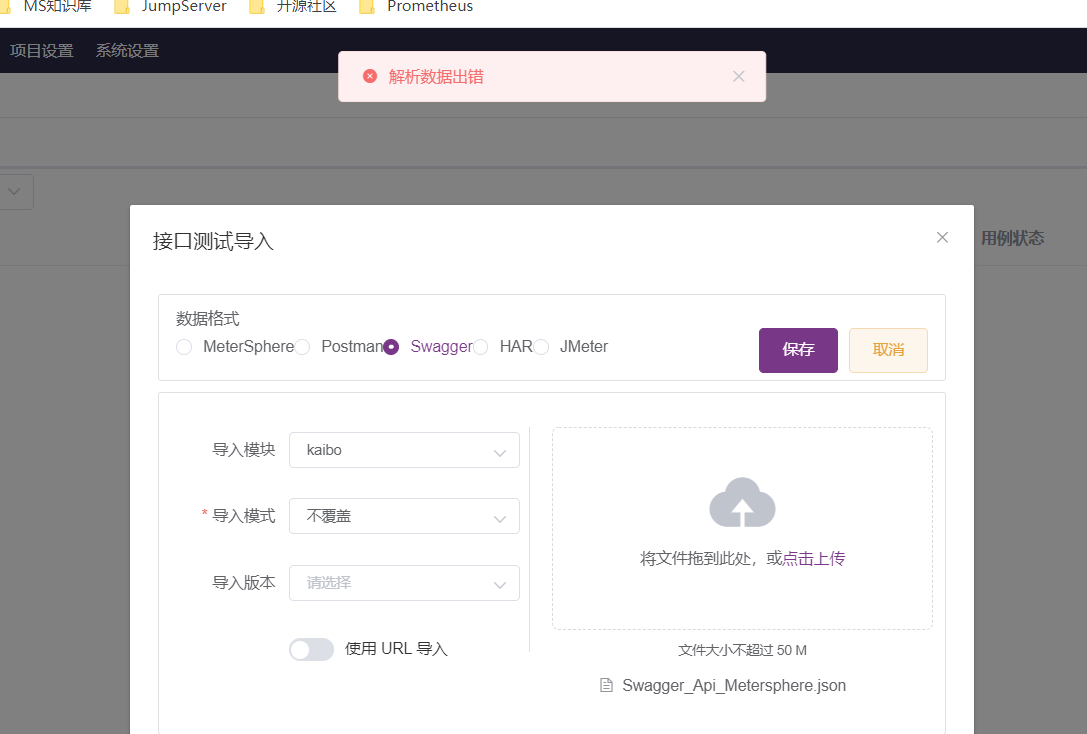Click the Swagger_Api_Metersphere.json file name
The image size is (1087, 734).
click(734, 685)
